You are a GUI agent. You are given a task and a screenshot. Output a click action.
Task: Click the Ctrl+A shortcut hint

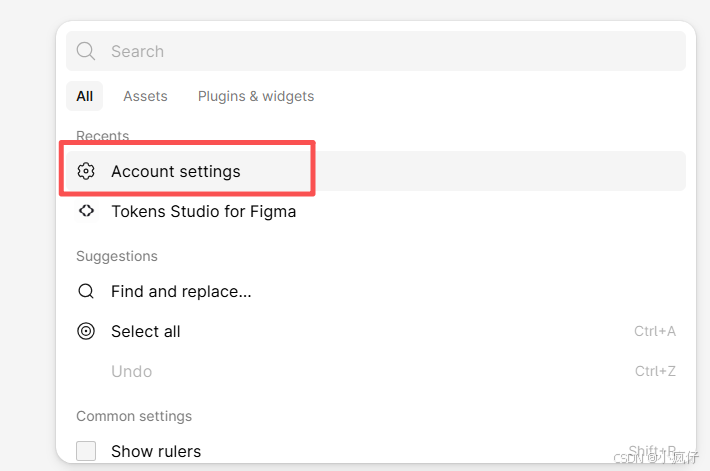[655, 331]
